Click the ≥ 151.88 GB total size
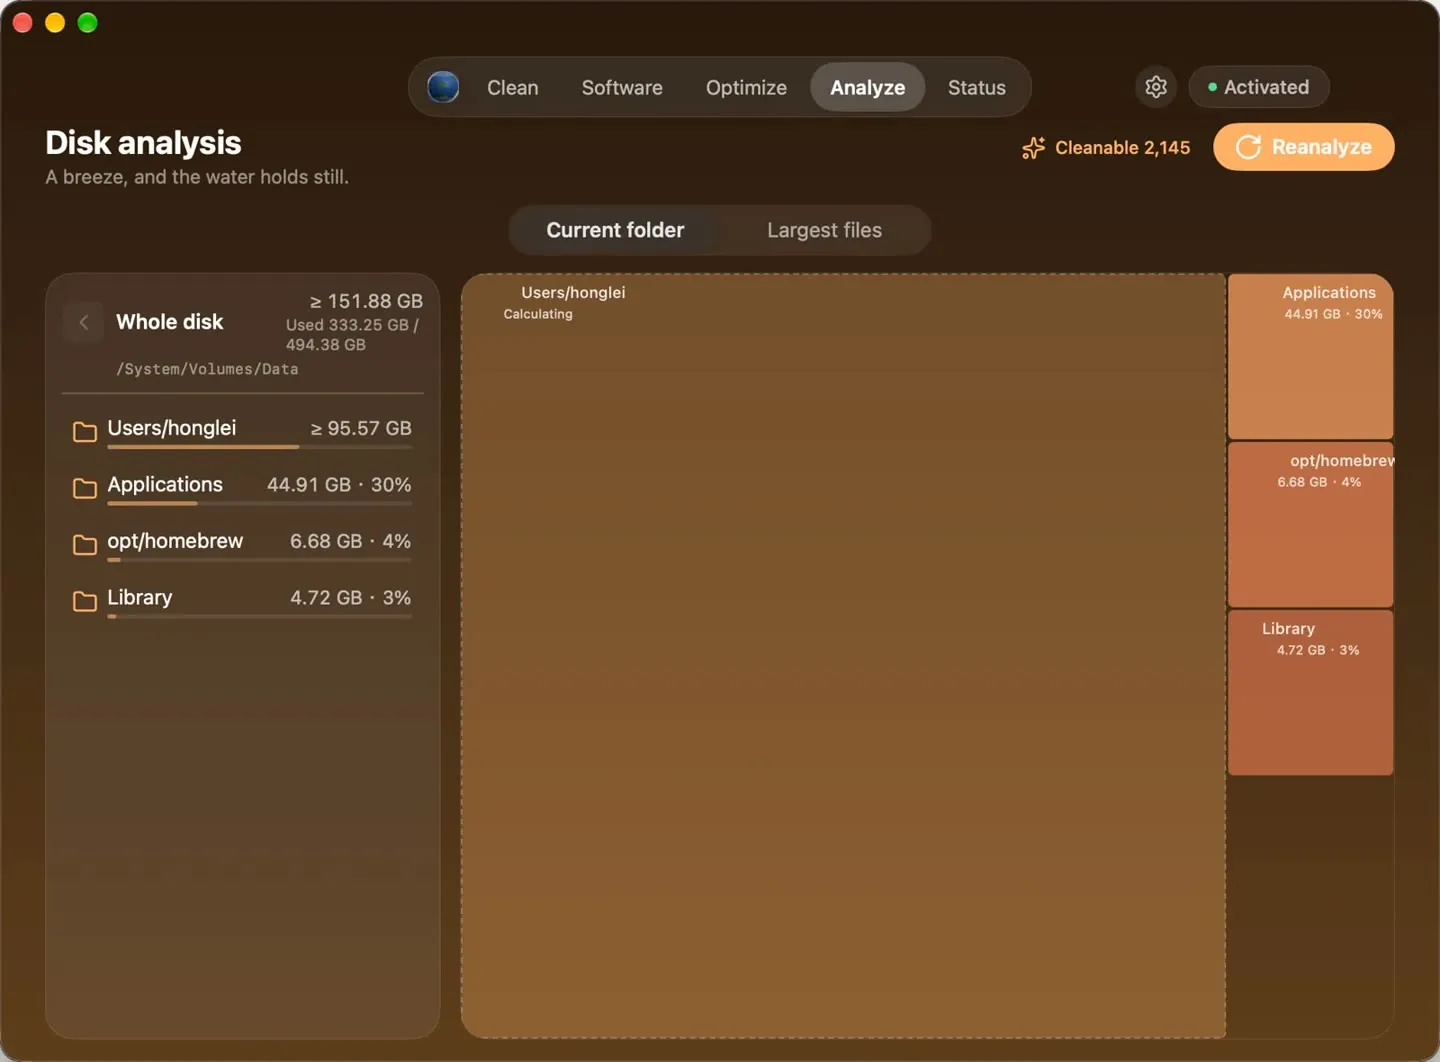The width and height of the screenshot is (1440, 1062). (366, 301)
